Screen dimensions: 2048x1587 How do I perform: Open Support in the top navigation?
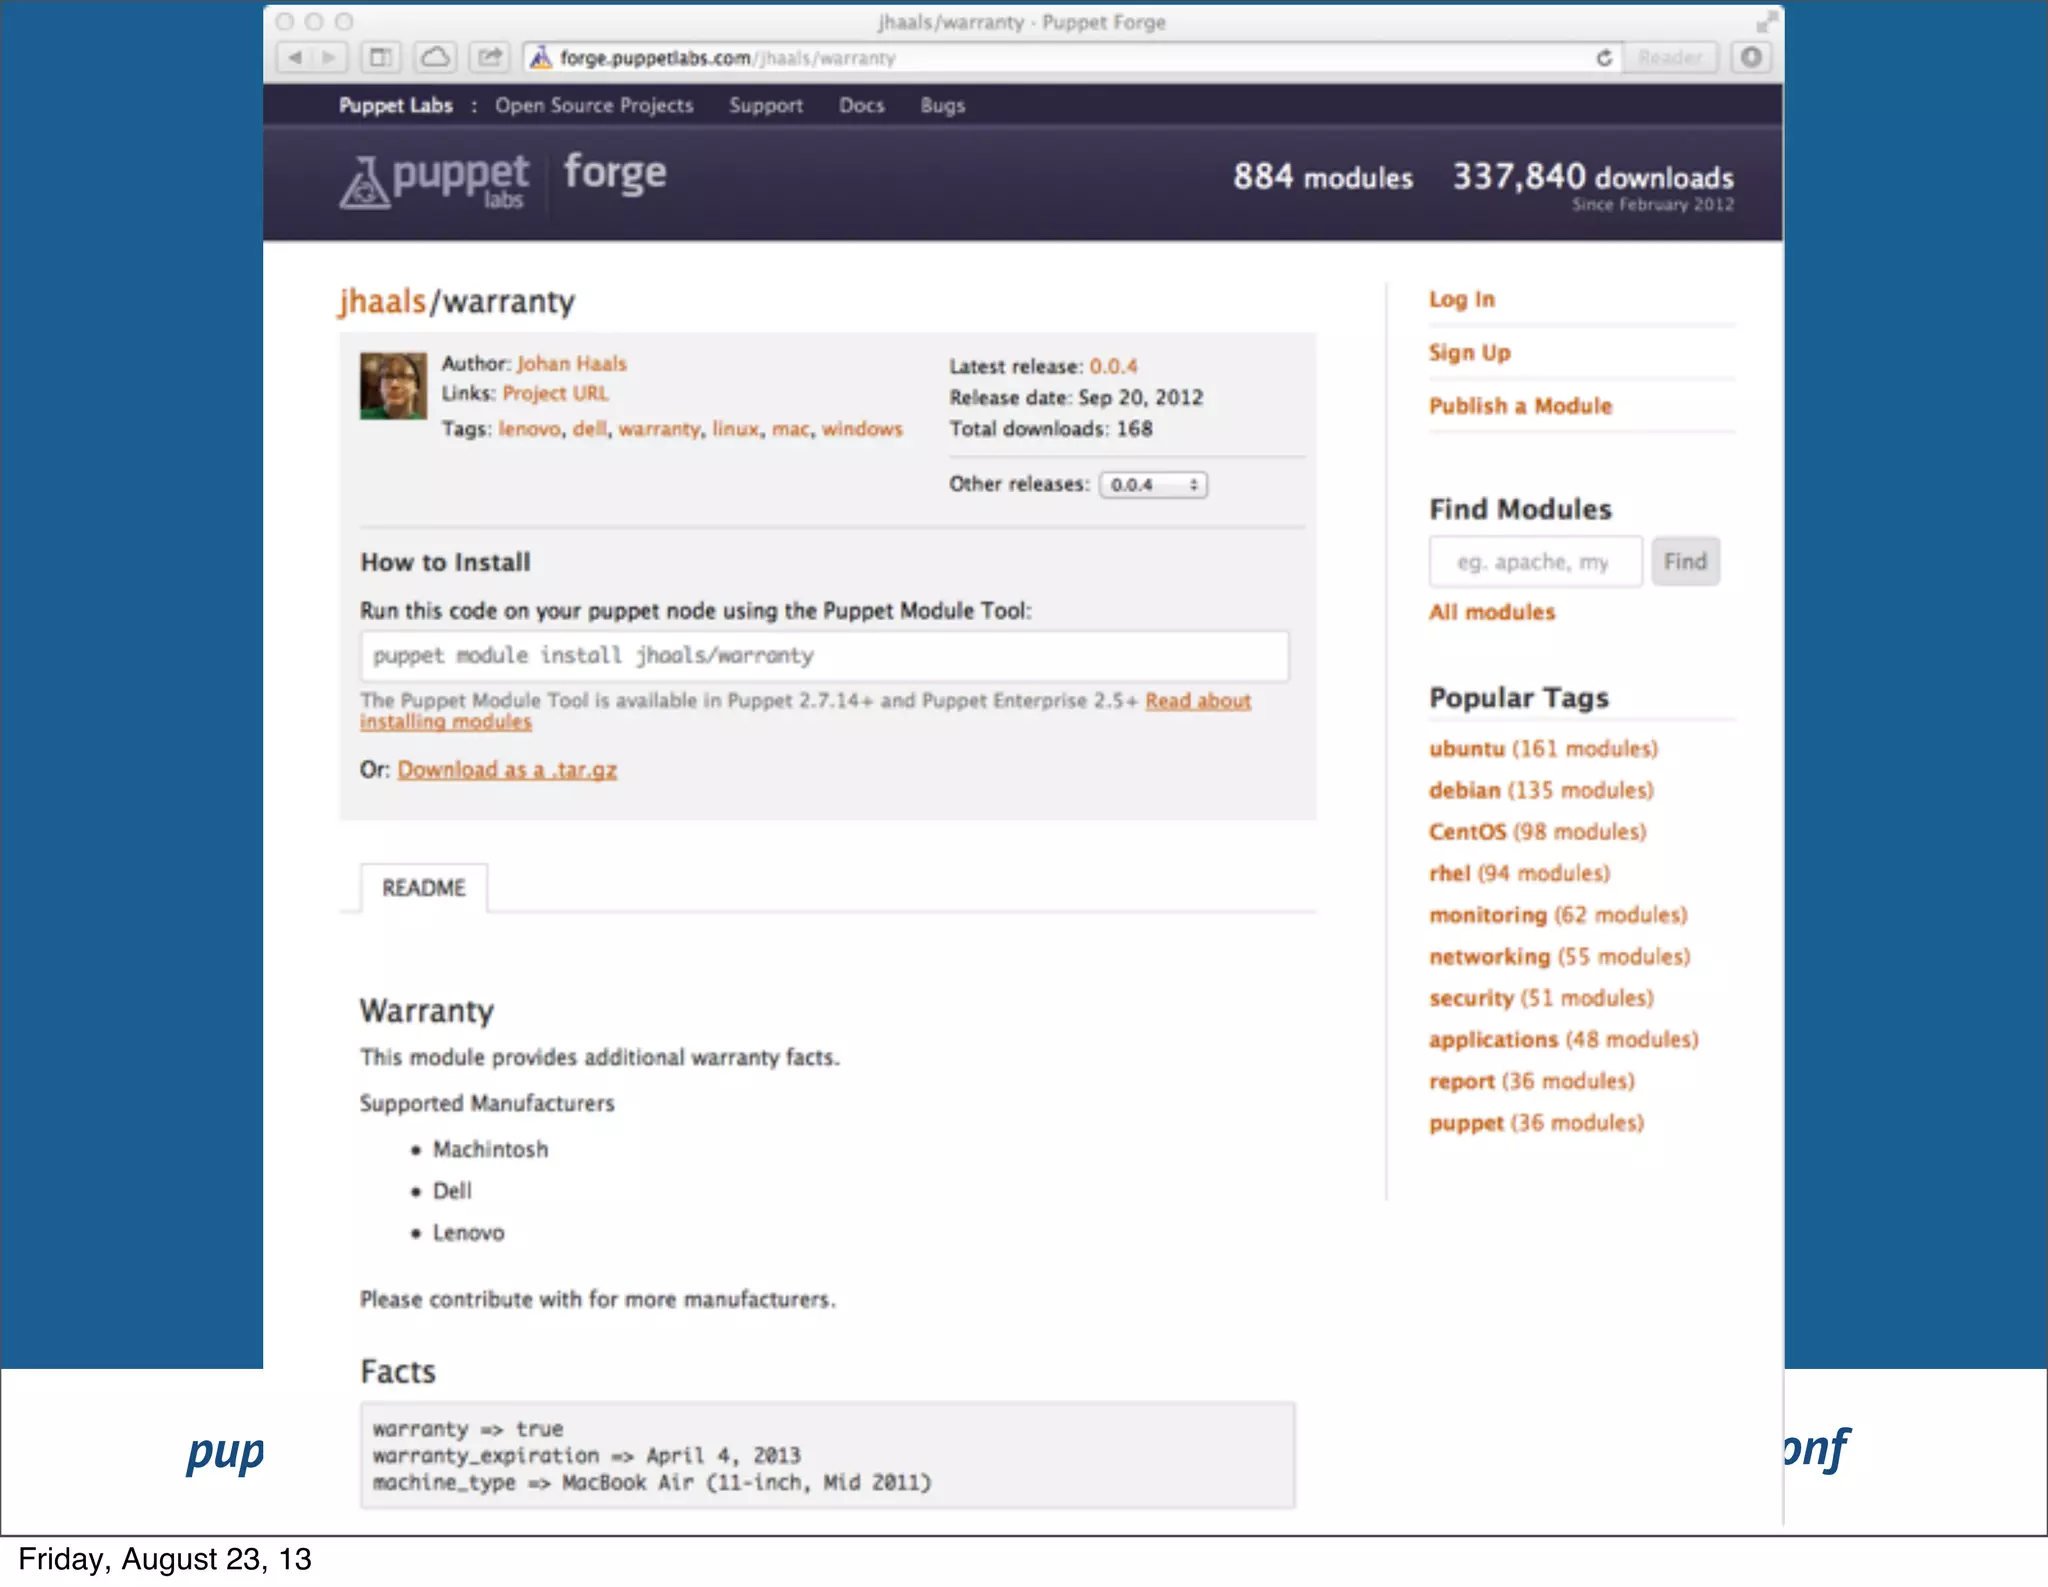coord(765,106)
